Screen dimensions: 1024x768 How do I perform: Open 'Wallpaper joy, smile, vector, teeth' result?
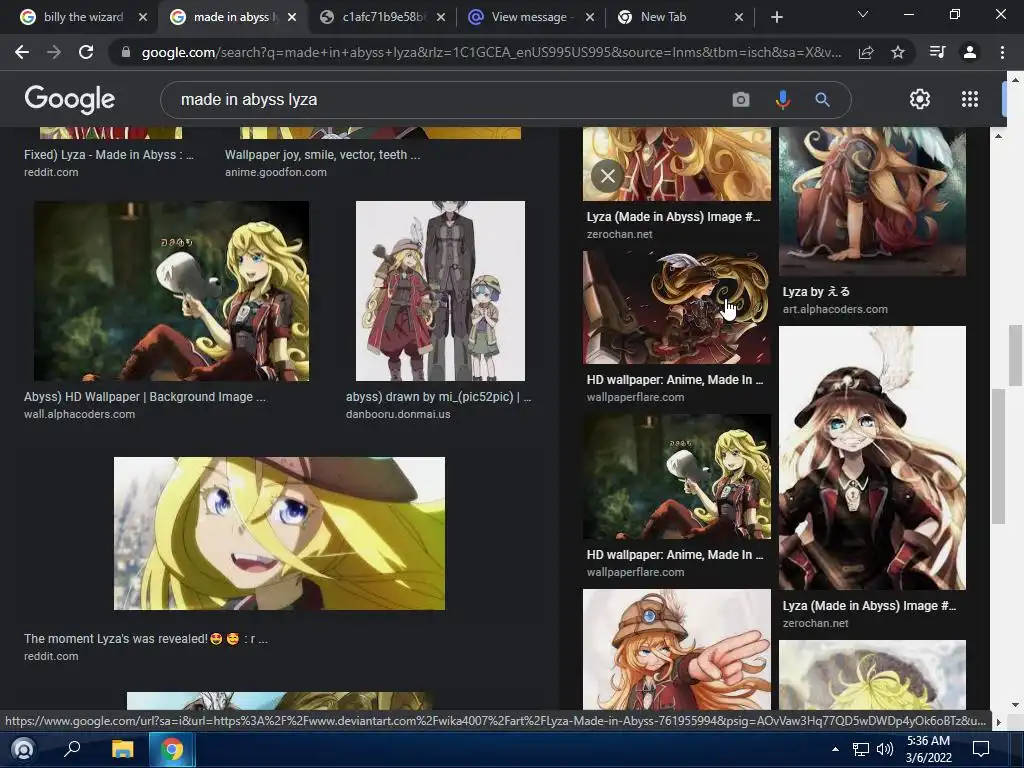(x=322, y=155)
